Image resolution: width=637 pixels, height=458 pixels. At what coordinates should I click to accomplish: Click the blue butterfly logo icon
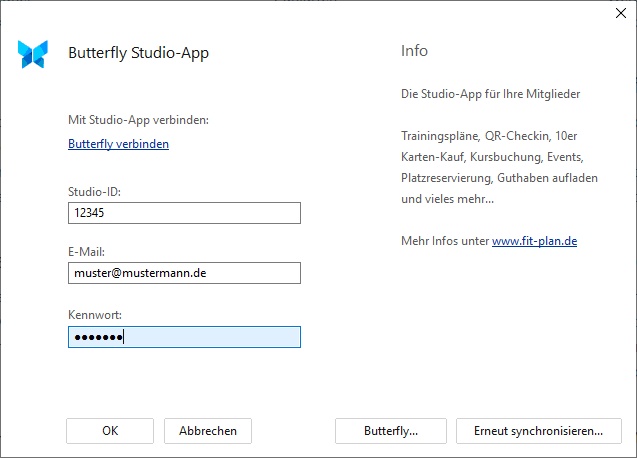33,54
